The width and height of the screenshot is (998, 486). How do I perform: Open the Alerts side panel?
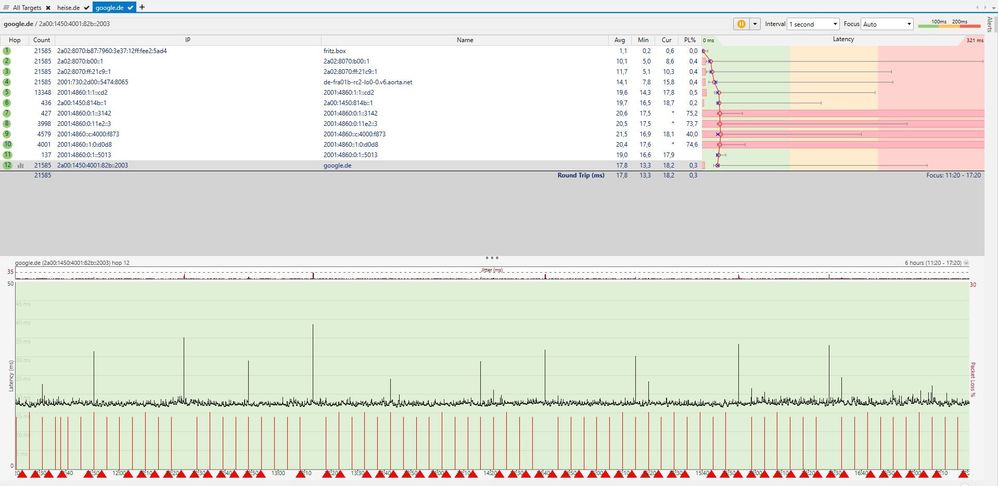click(991, 25)
